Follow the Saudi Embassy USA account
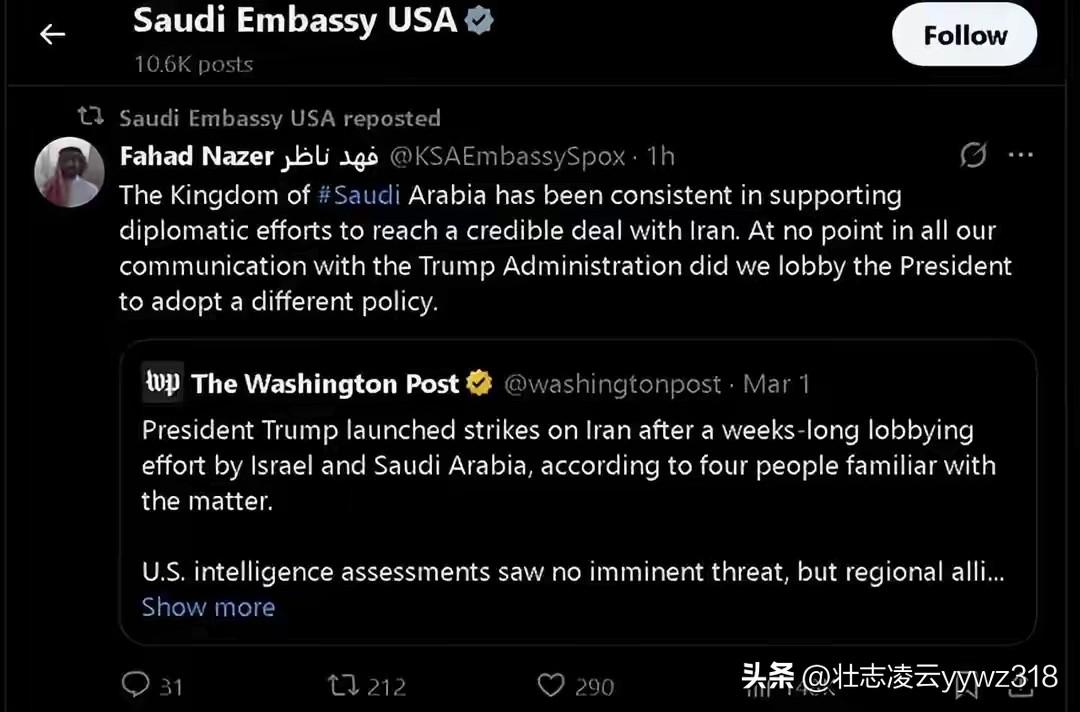Viewport: 1080px width, 712px height. point(964,36)
